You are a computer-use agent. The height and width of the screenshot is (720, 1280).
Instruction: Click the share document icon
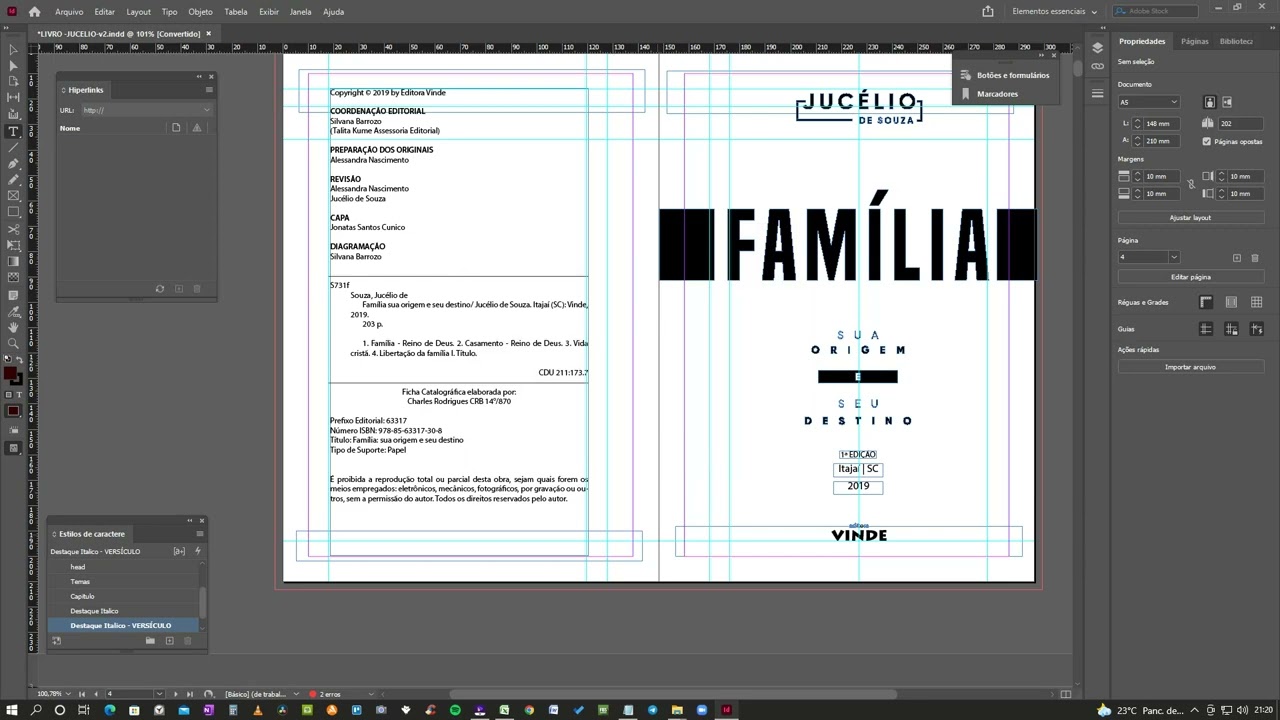click(x=988, y=11)
